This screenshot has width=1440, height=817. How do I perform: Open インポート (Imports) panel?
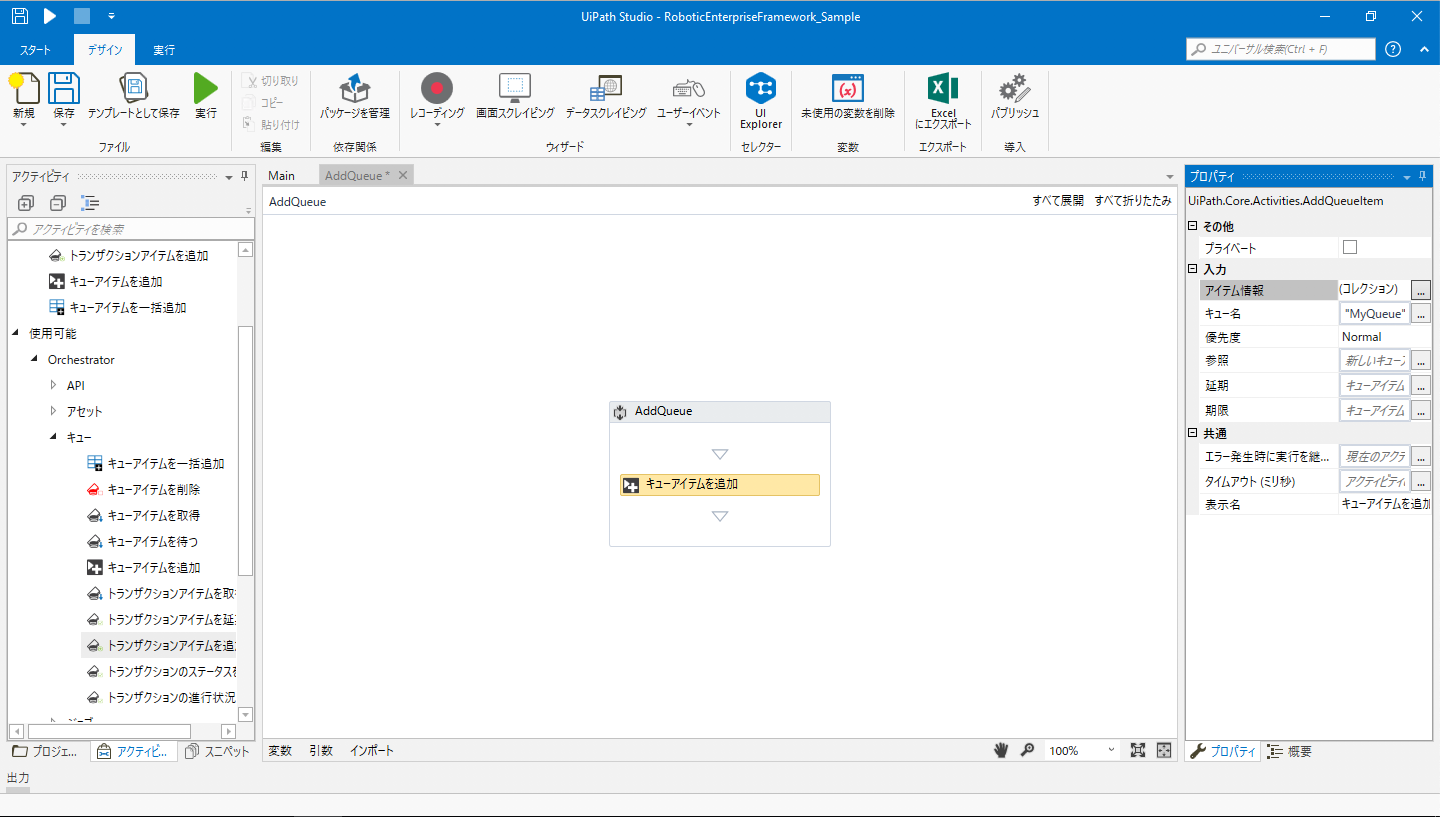click(372, 750)
